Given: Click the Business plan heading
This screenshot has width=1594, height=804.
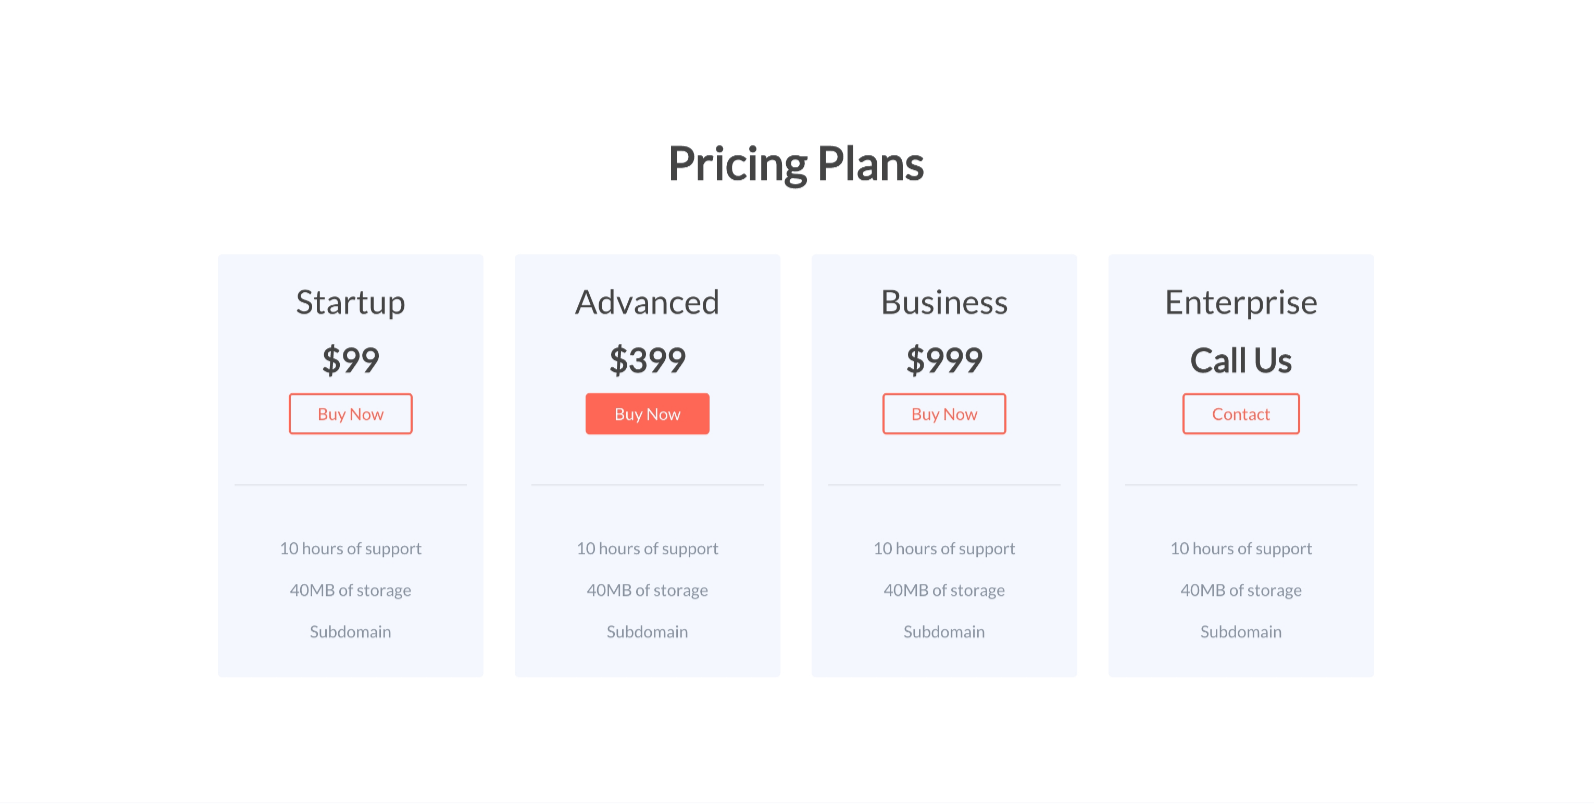Looking at the screenshot, I should (x=944, y=302).
